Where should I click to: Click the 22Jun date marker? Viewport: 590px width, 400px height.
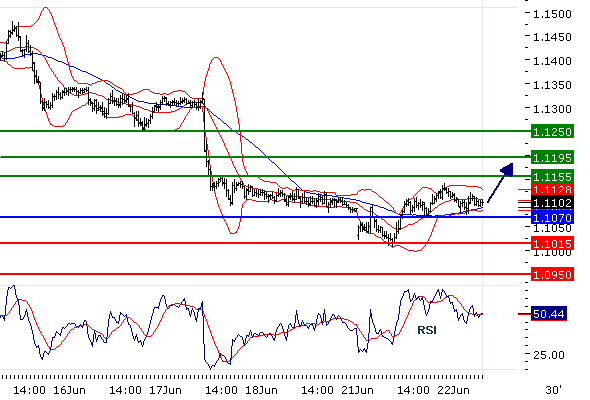click(453, 390)
